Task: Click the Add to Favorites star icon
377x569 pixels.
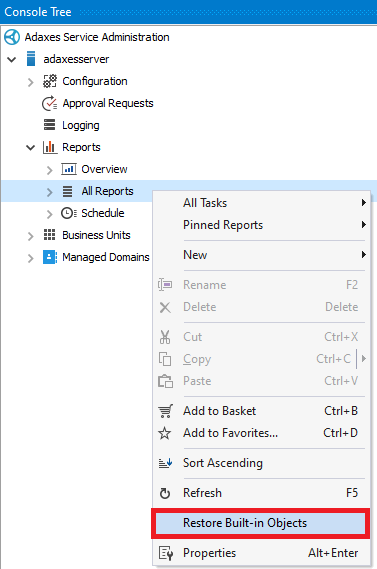Action: click(x=165, y=433)
